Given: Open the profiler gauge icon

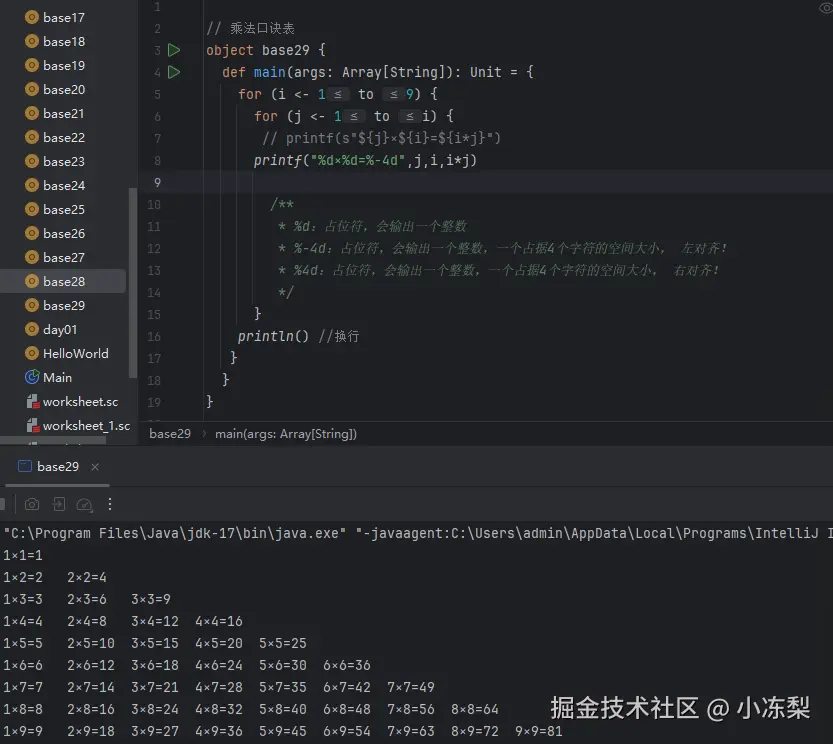Looking at the screenshot, I should (84, 504).
